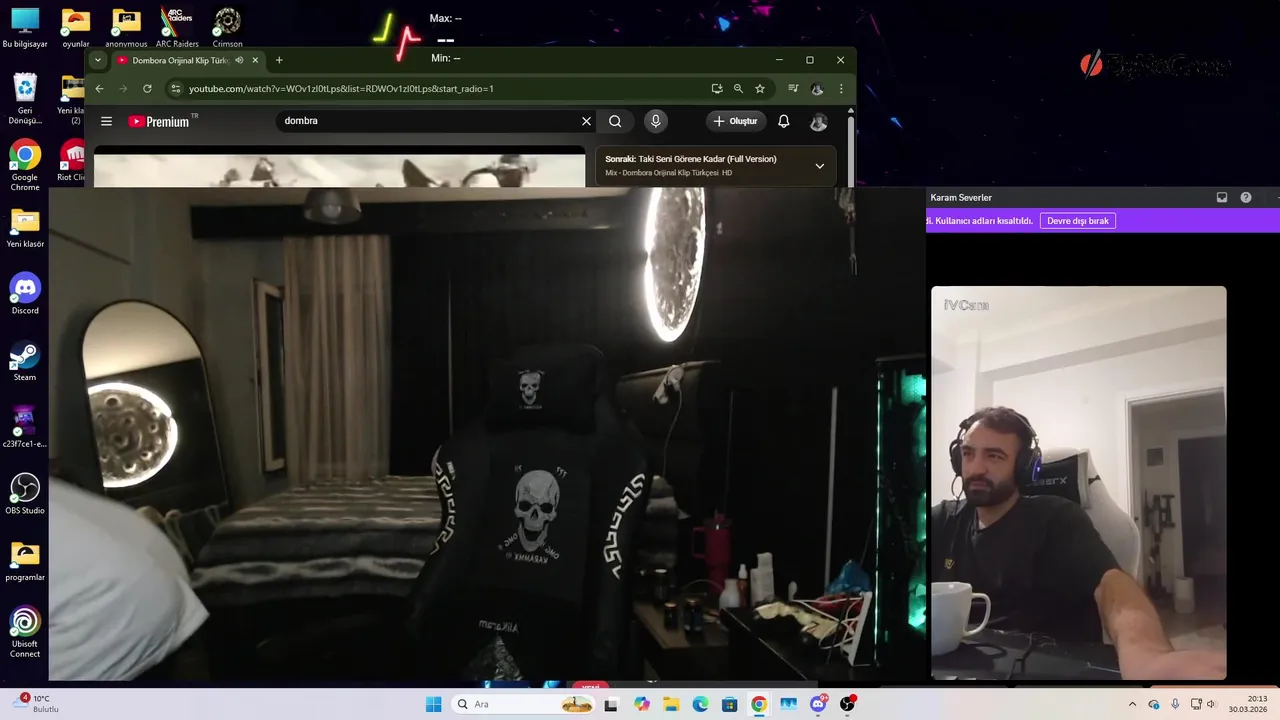Open the YouTube guide hamburger menu
Viewport: 1280px width, 720px height.
pyautogui.click(x=106, y=121)
